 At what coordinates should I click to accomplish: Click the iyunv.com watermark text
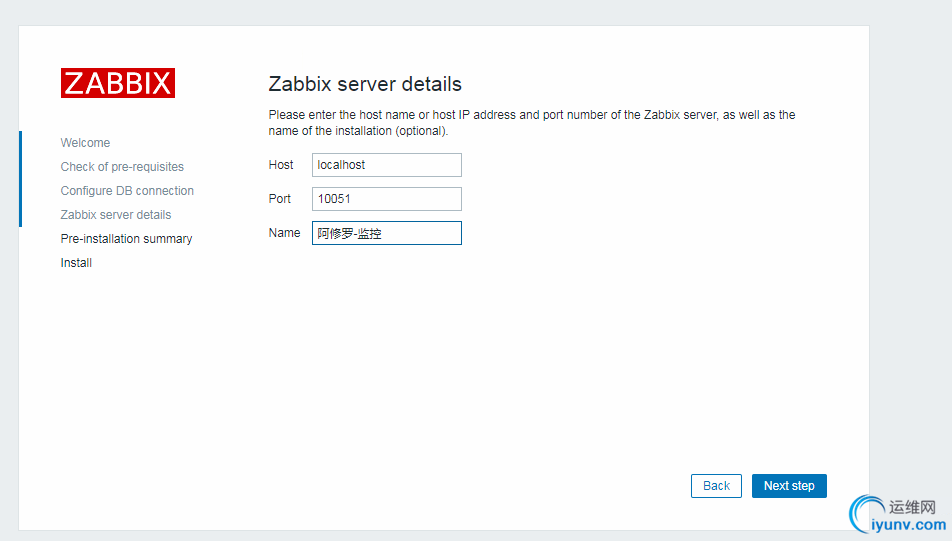click(909, 525)
